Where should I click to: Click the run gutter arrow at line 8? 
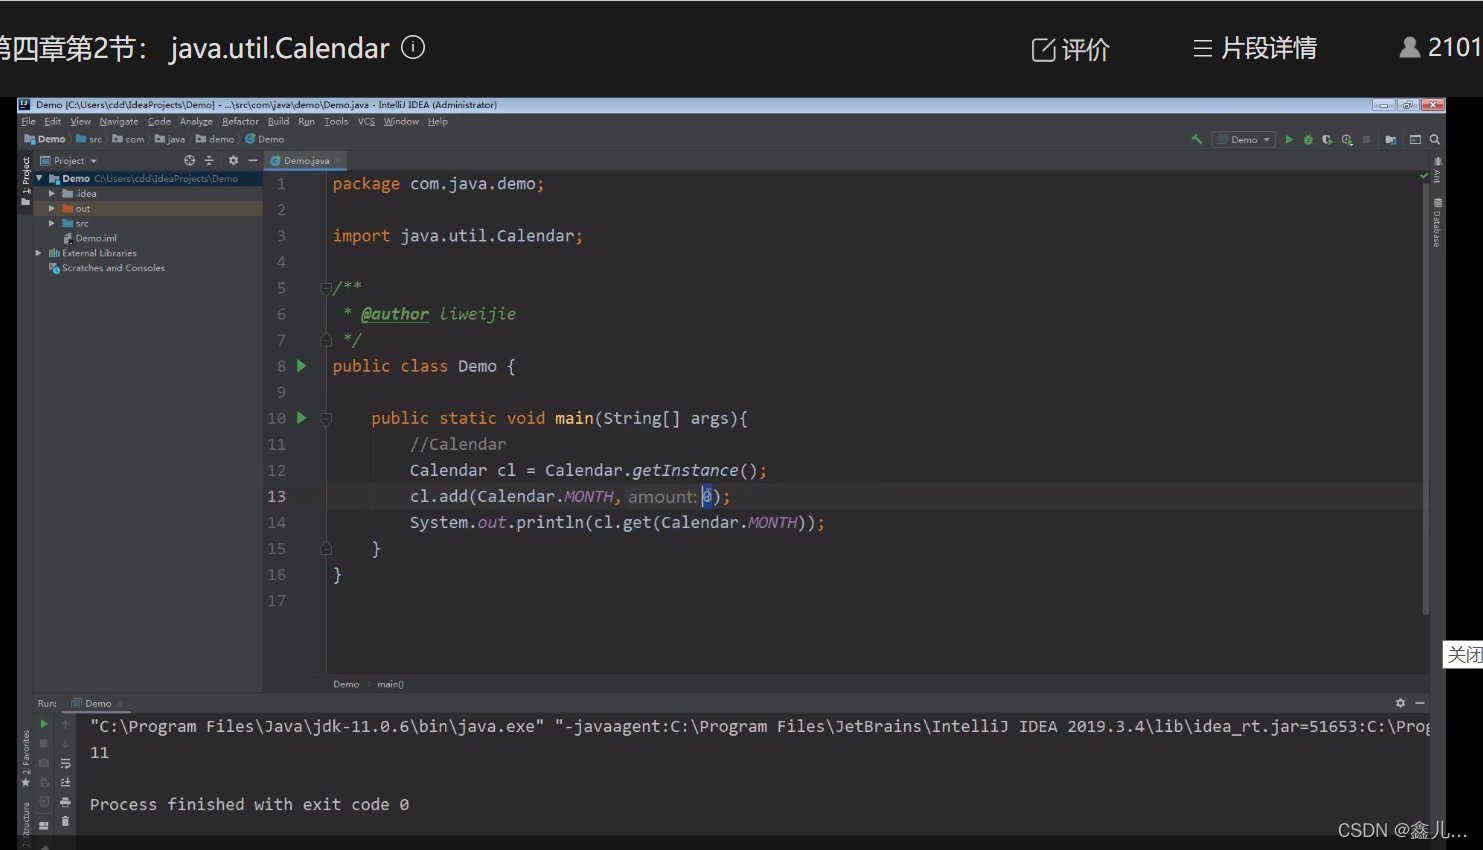[302, 366]
